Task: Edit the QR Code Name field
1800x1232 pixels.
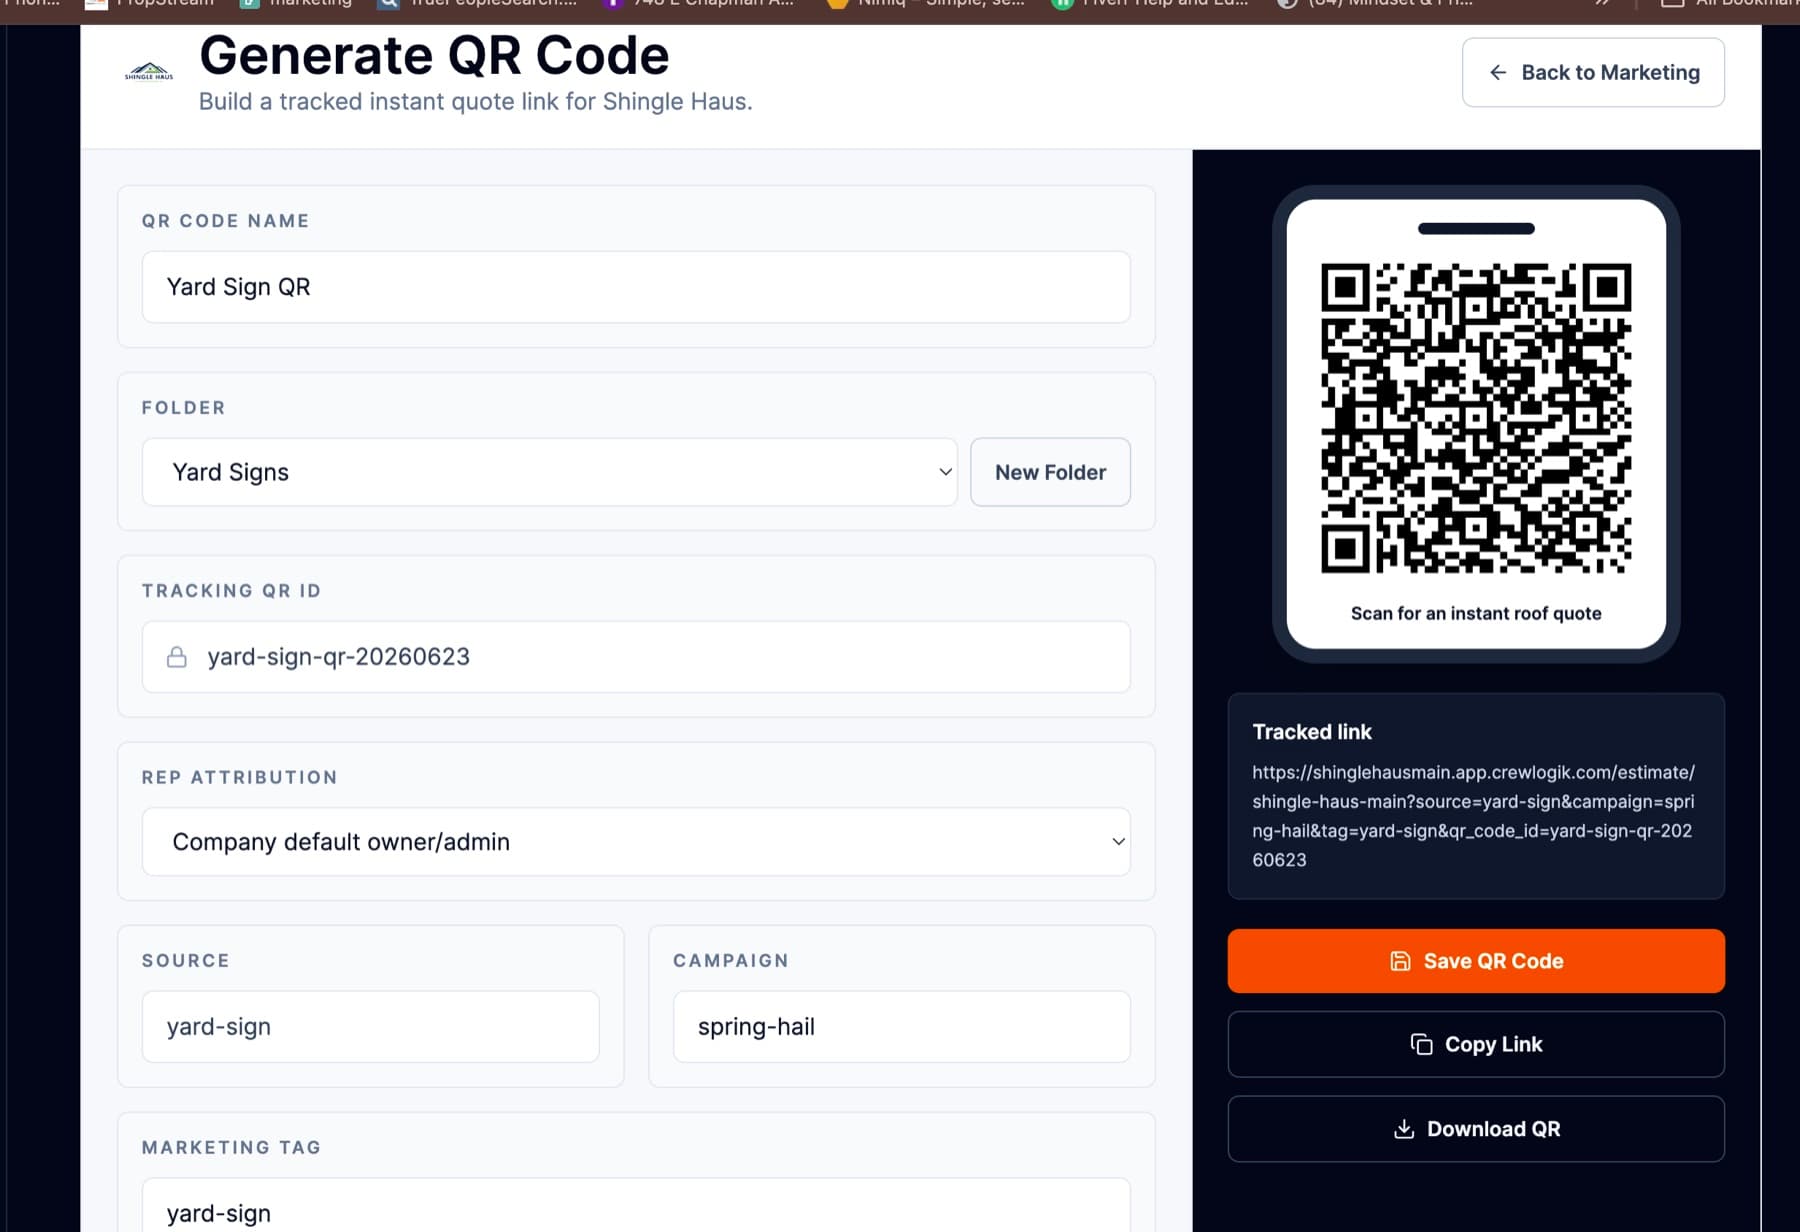Action: coord(636,287)
